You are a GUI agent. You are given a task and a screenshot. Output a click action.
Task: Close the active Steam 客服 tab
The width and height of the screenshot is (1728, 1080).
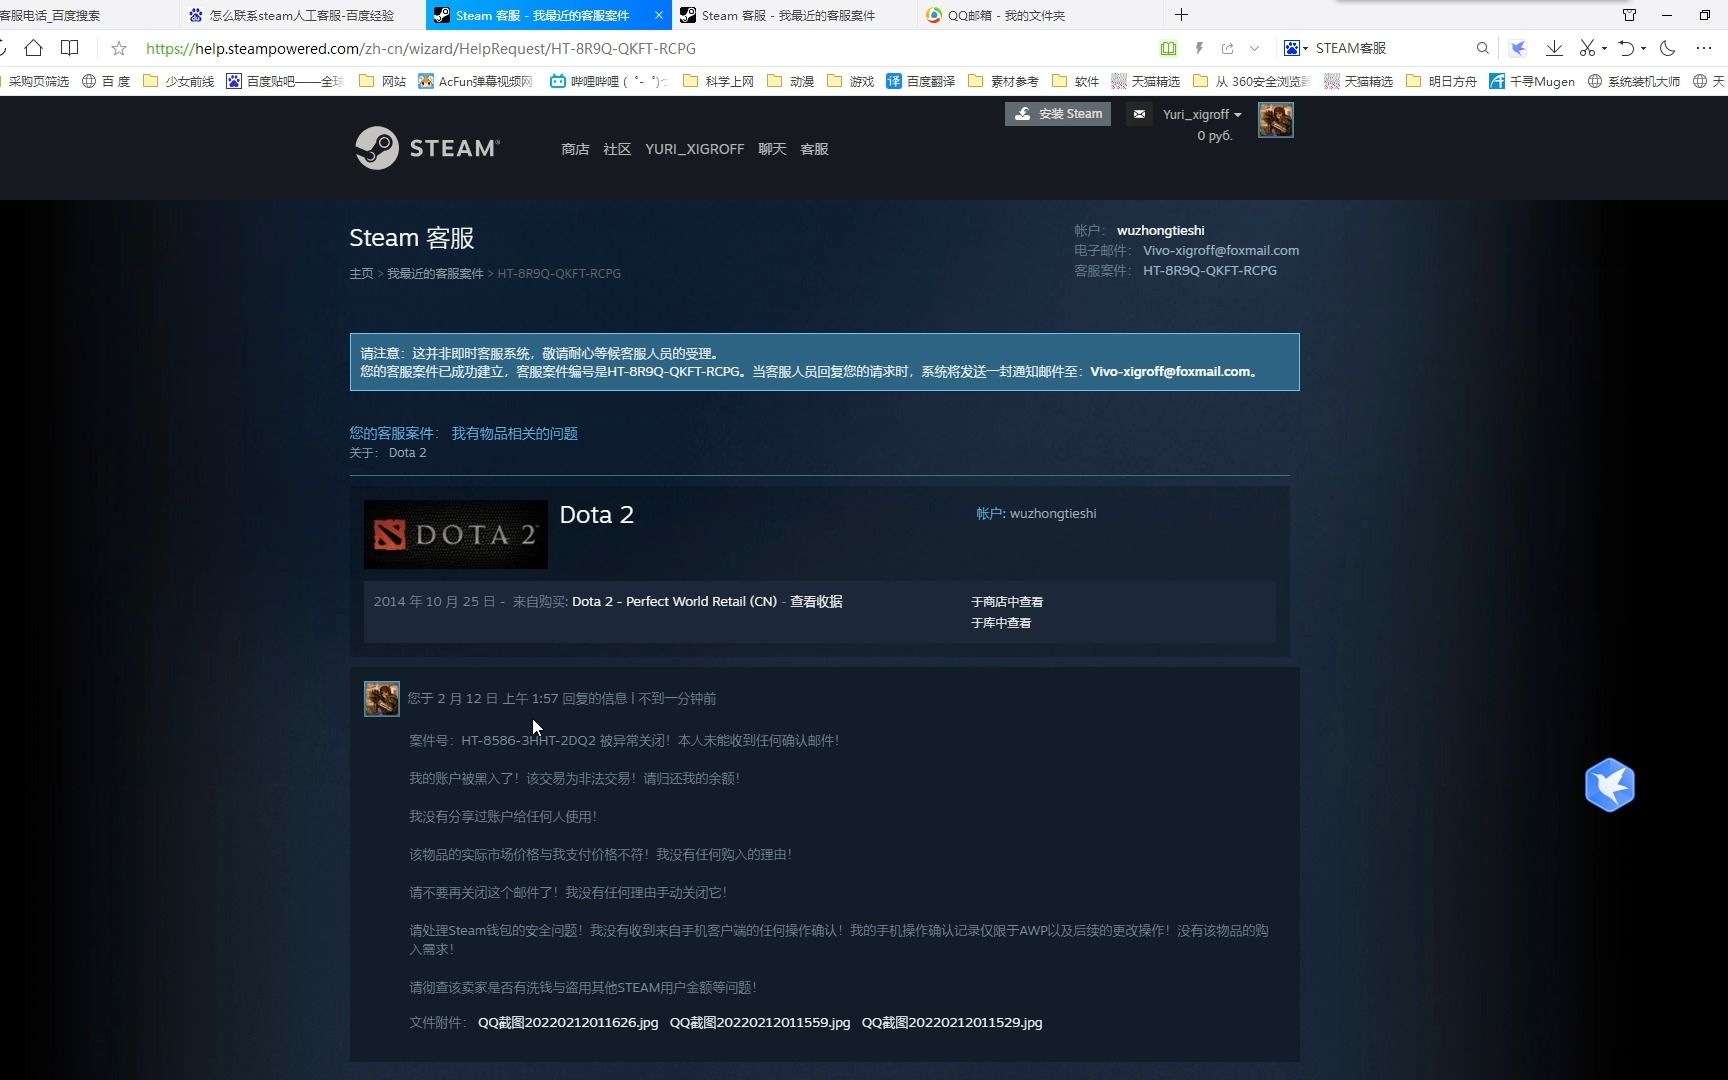[x=658, y=15]
